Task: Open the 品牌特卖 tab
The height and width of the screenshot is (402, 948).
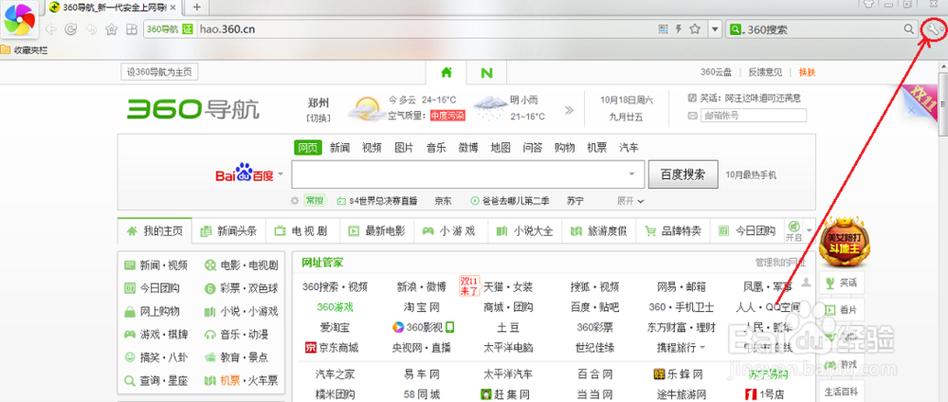Action: point(672,231)
